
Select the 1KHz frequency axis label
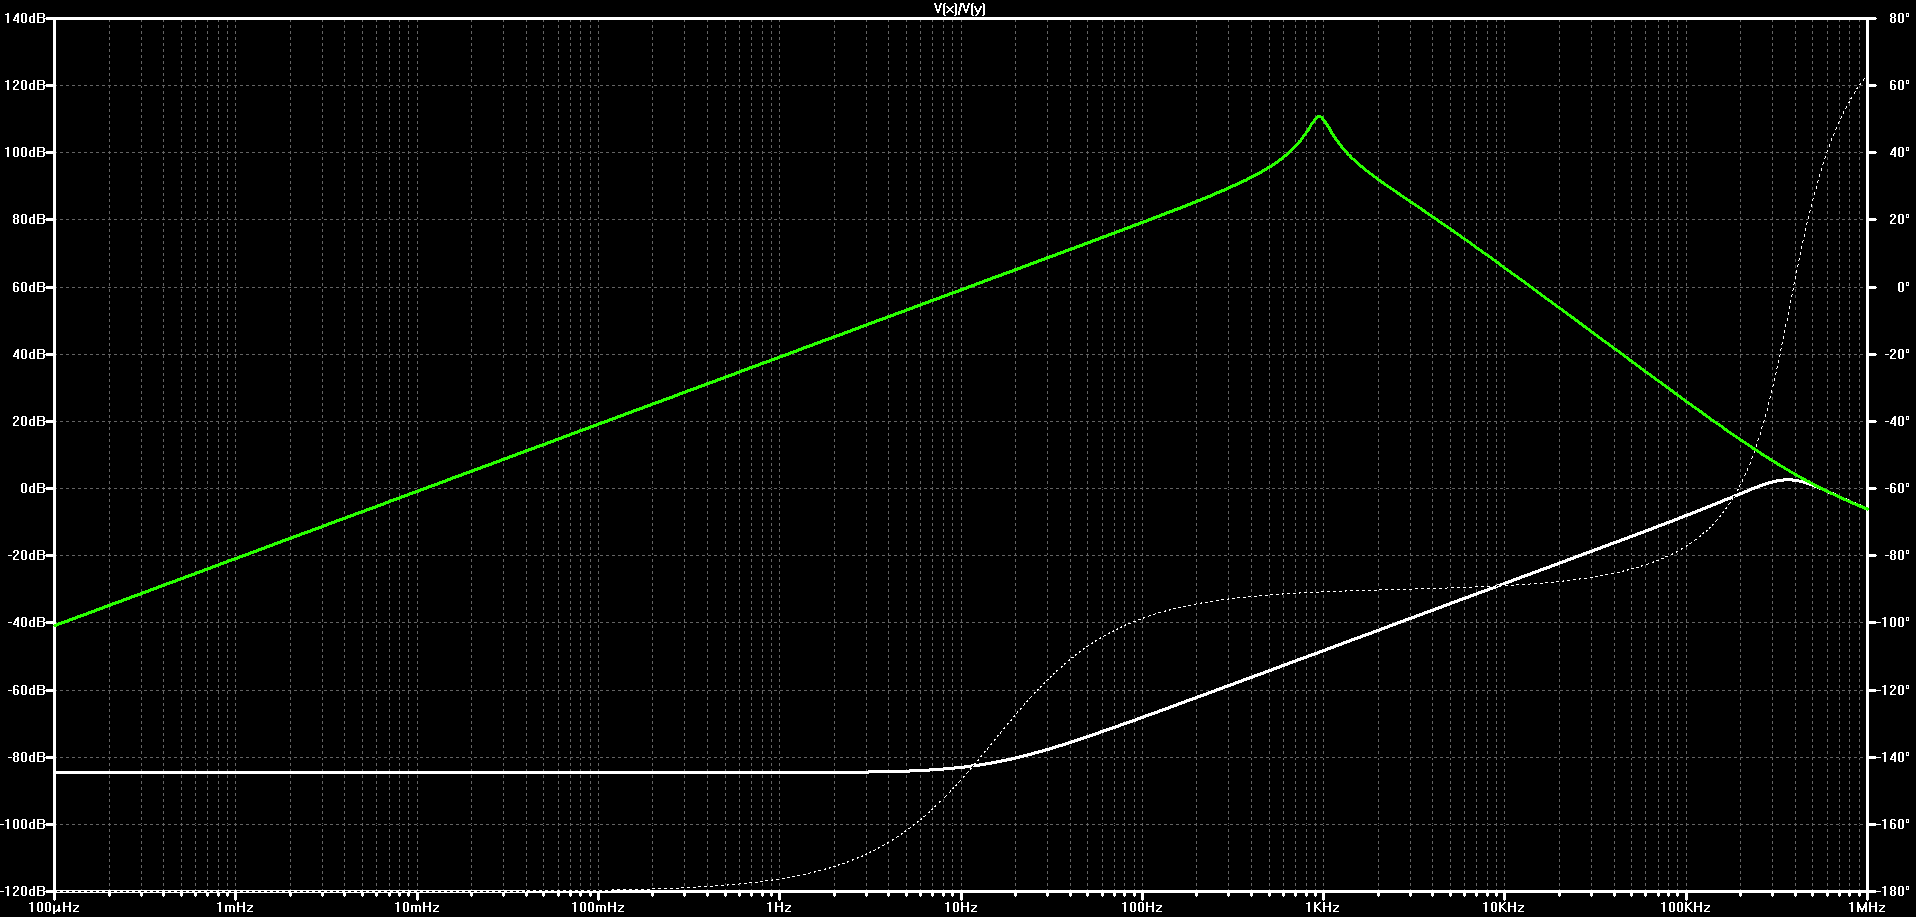tap(1322, 908)
